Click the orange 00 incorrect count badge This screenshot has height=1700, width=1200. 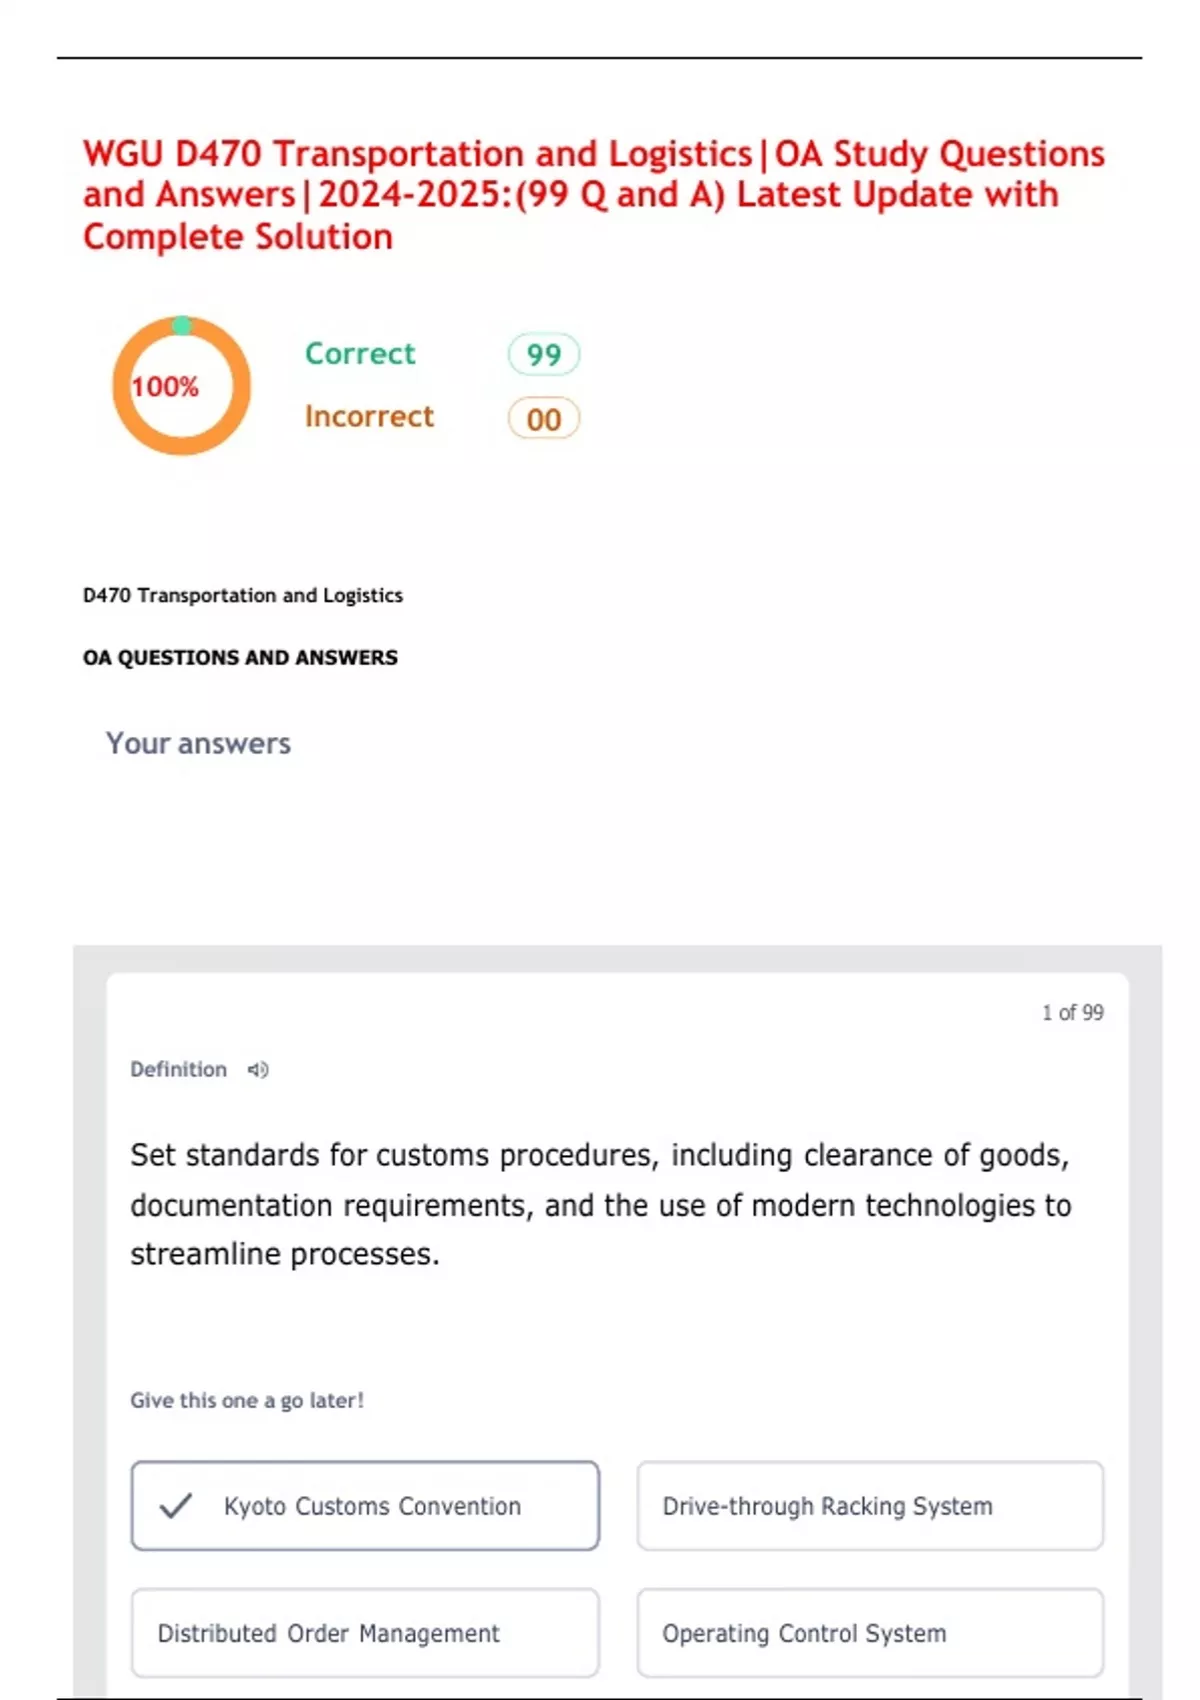click(543, 419)
